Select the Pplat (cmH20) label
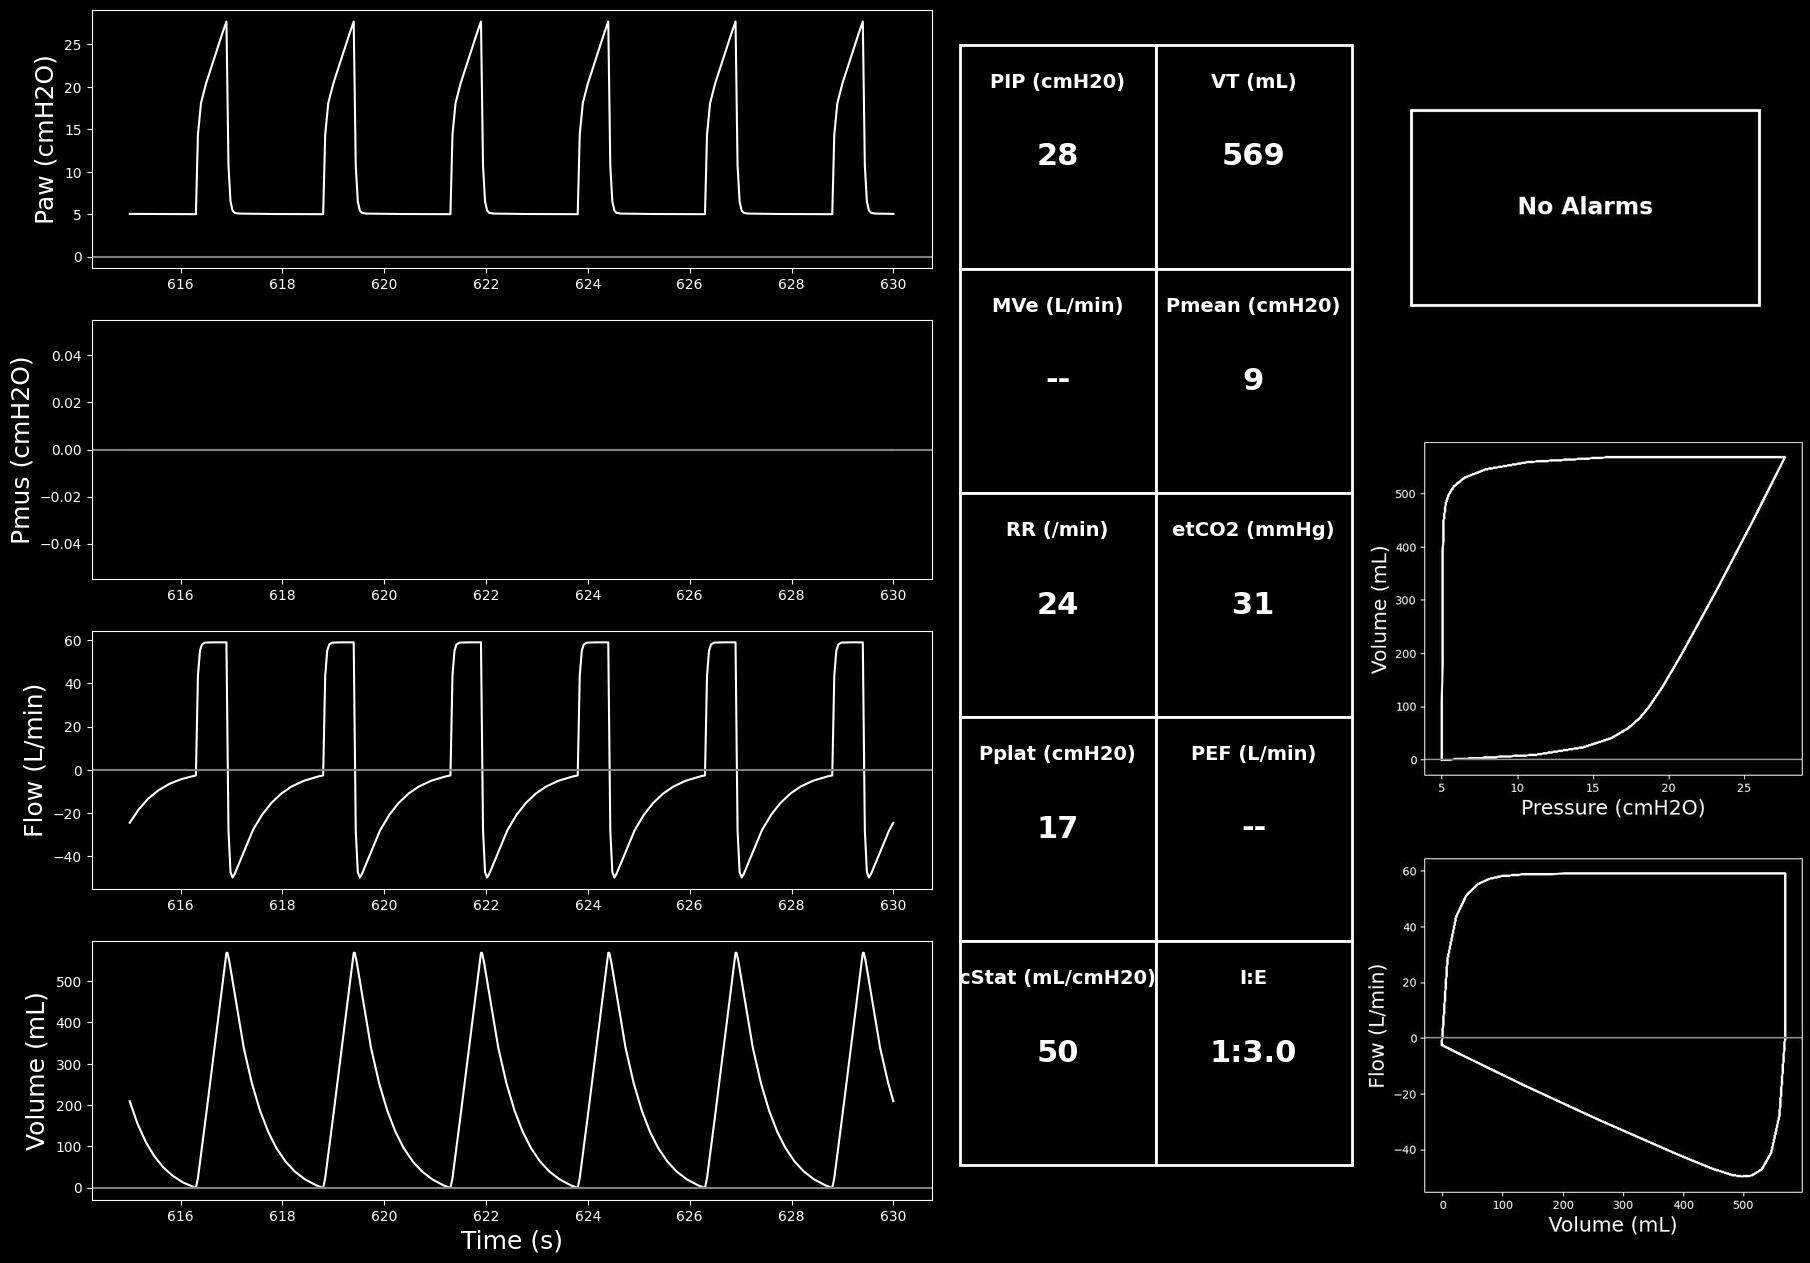Screen dimensions: 1810x1263 [1057, 754]
